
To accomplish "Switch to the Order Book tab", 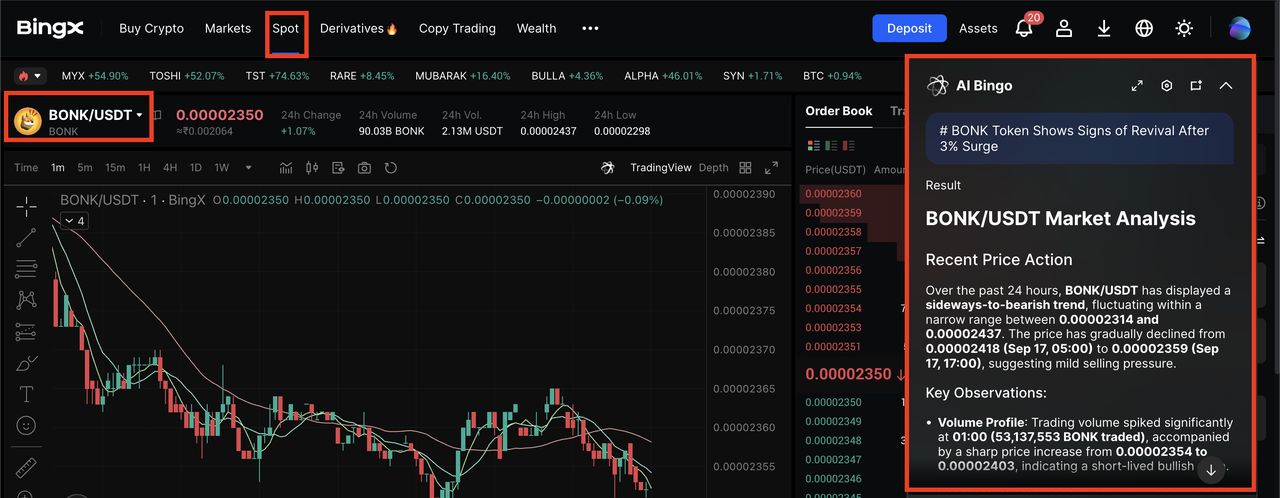I will [839, 111].
